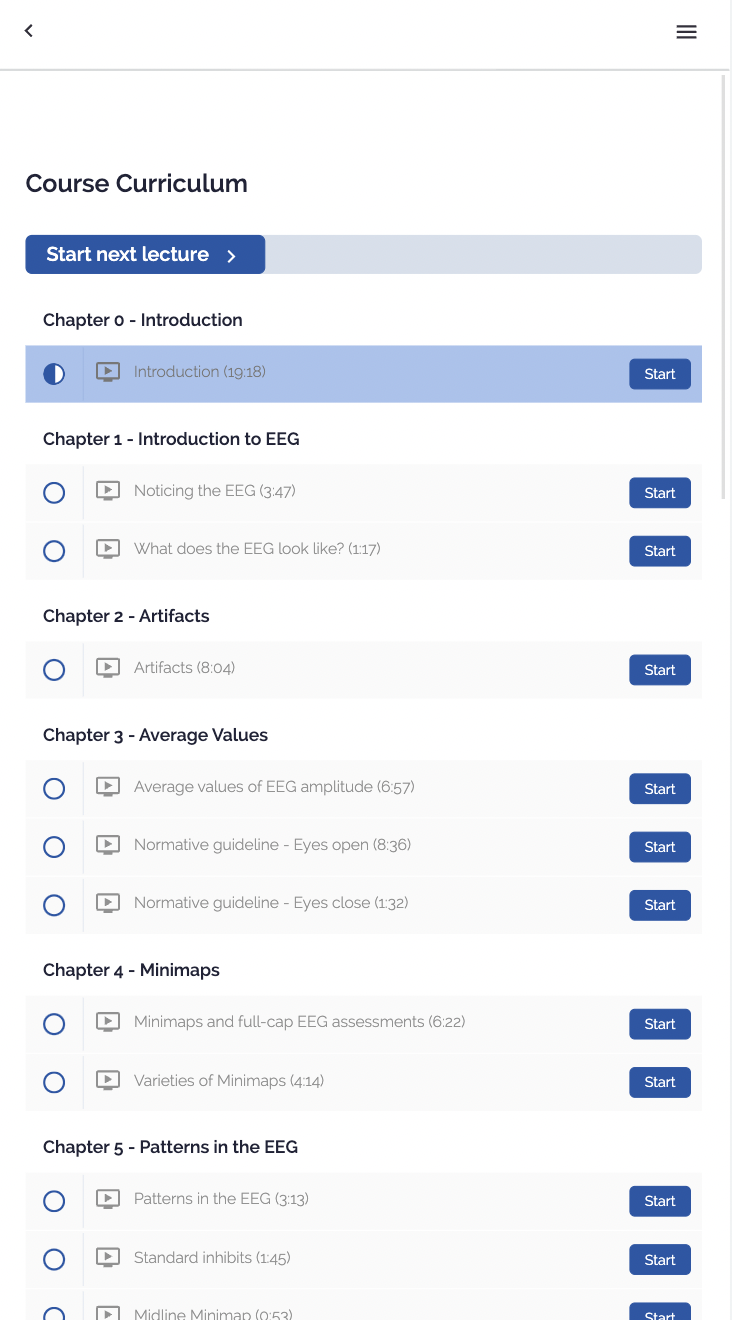Click video icon next to Varieties of Minimaps
732x1320 pixels.
coord(108,1081)
